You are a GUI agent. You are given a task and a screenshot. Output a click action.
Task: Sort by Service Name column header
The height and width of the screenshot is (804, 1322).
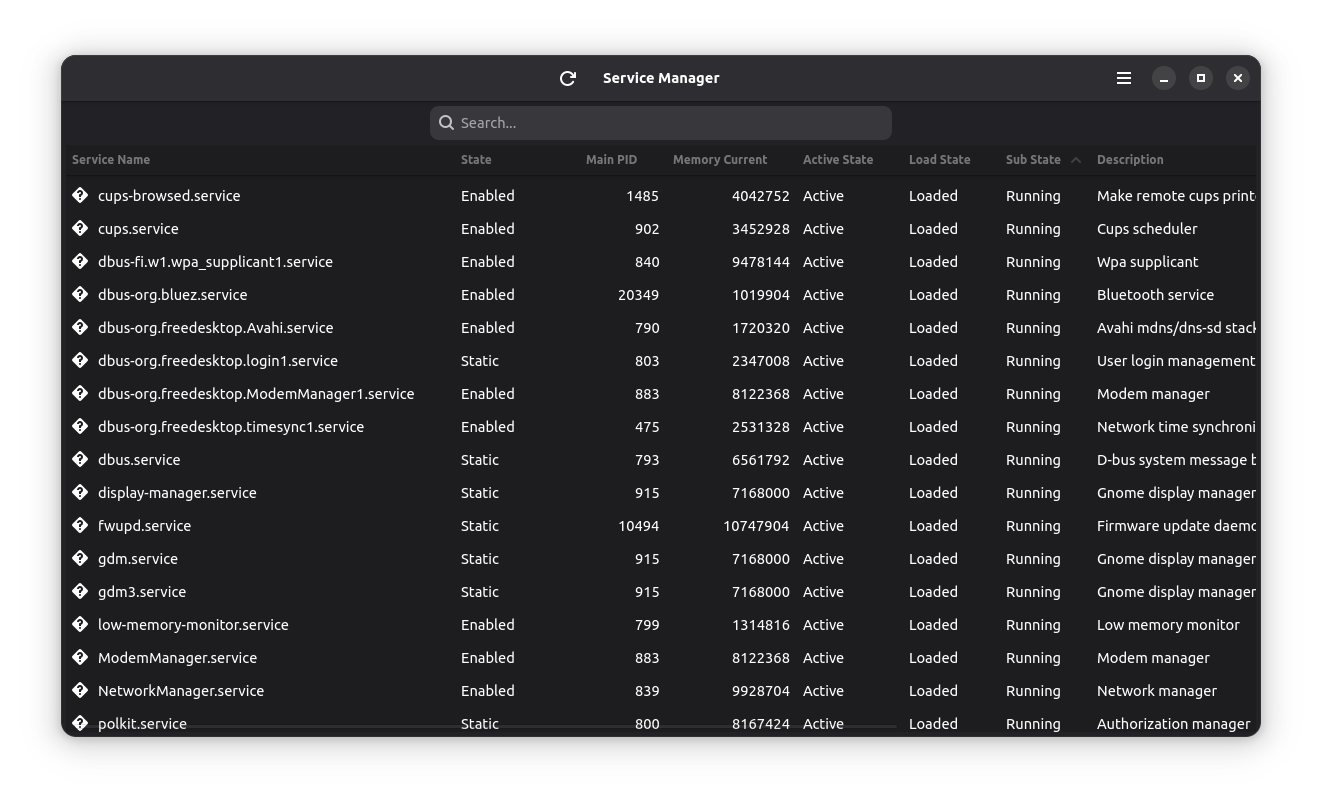pyautogui.click(x=111, y=160)
